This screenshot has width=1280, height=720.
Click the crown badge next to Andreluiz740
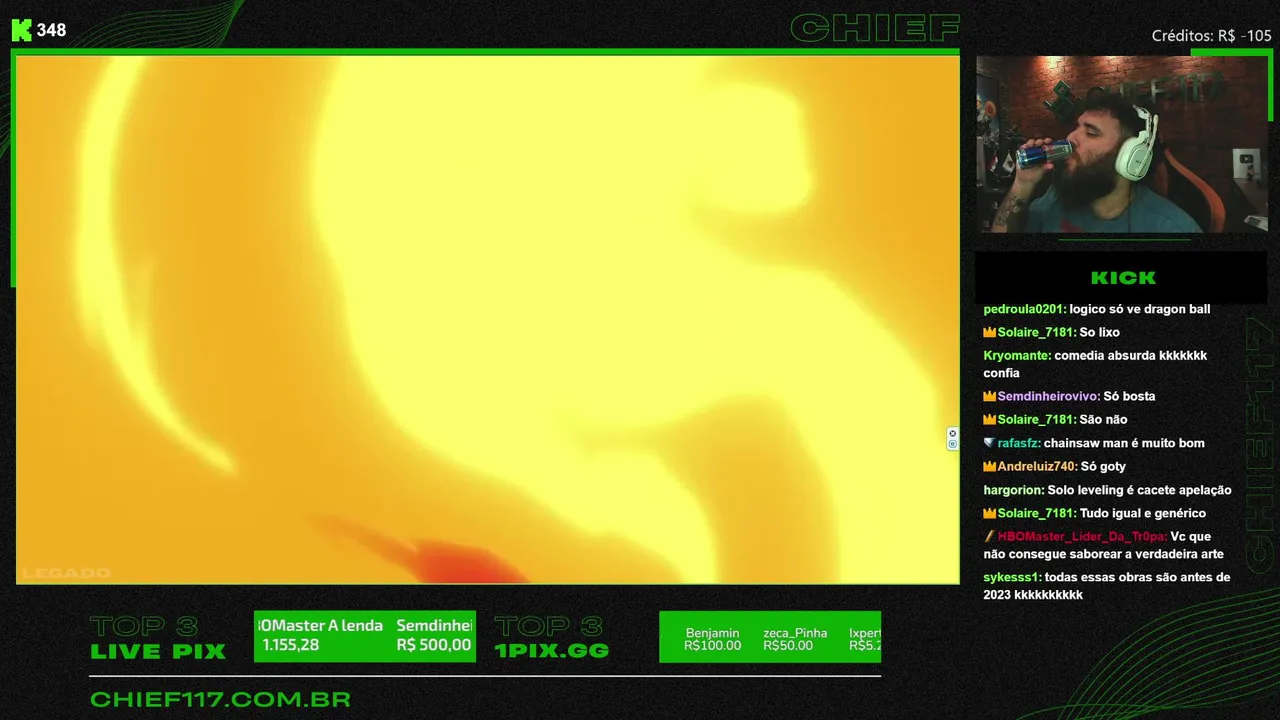(989, 466)
